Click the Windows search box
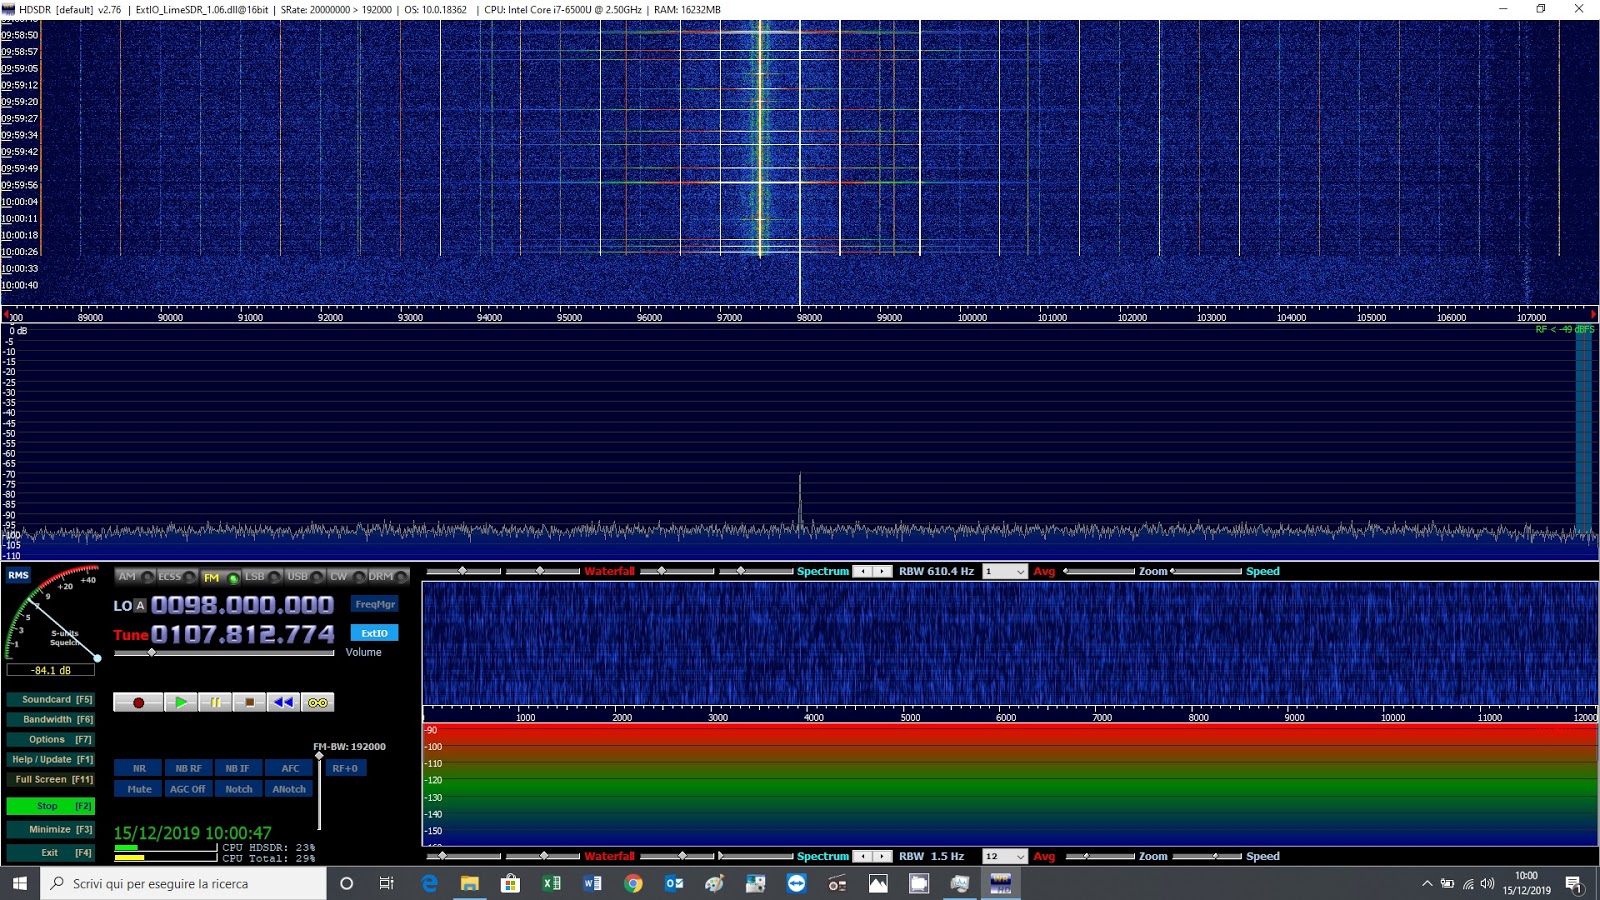Screen dimensions: 1600x900 (180, 884)
